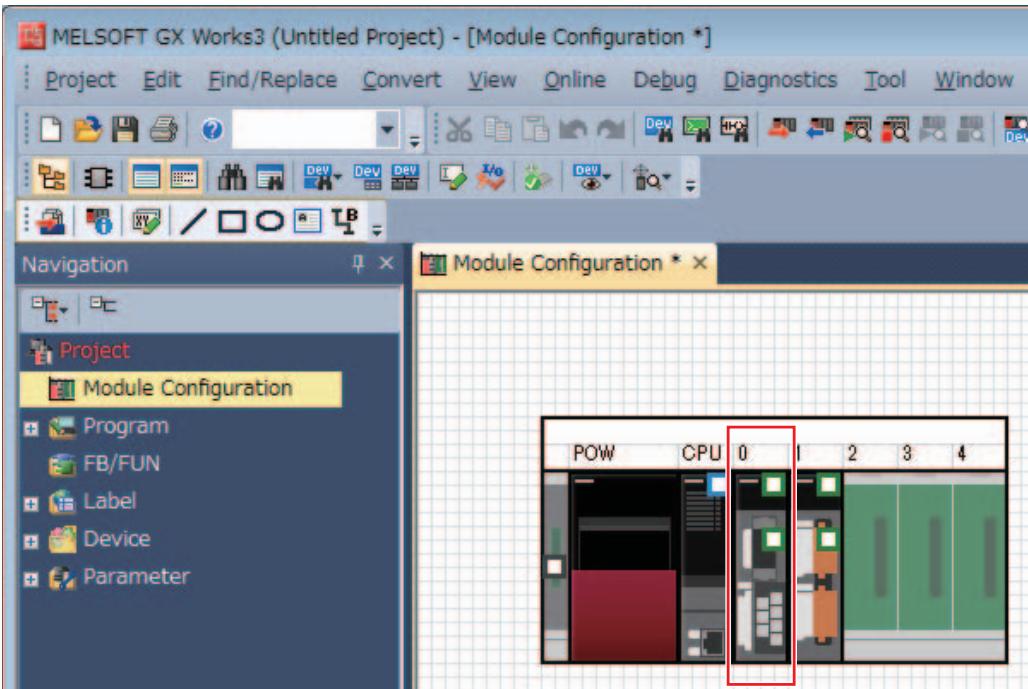
Task: Pin the Navigation panel with the pushpin
Action: point(358,264)
